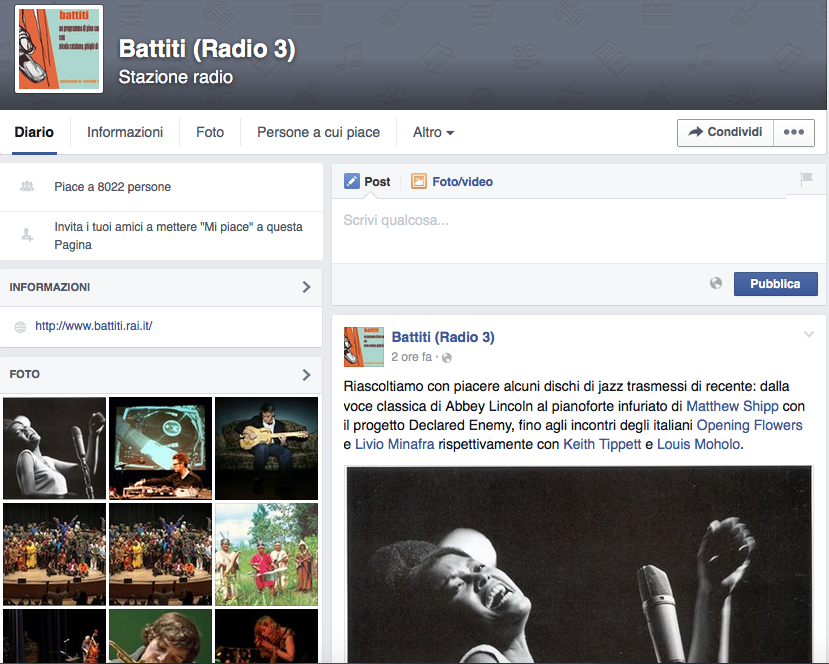Click the 2 ore fa timestamp
The height and width of the screenshot is (664, 829).
pos(411,357)
